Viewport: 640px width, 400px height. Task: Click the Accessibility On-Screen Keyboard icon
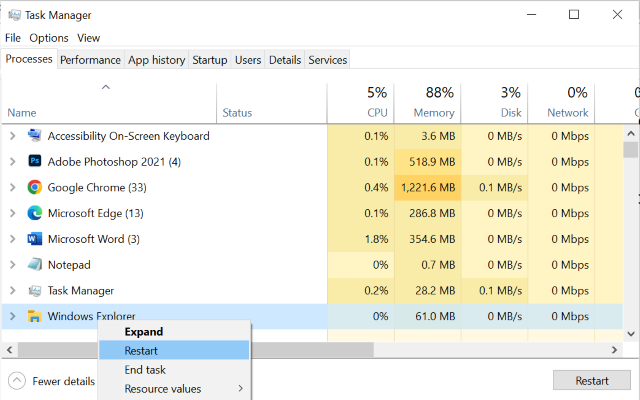click(35, 136)
